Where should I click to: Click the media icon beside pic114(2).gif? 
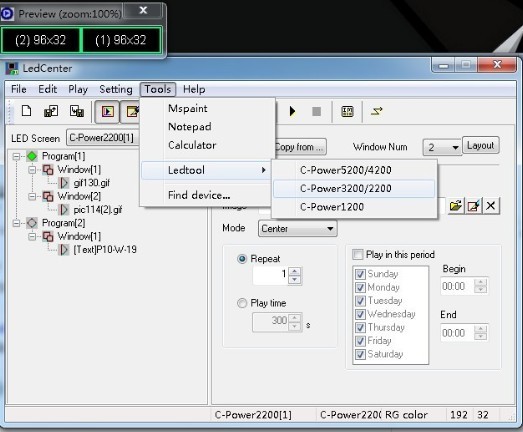tap(64, 209)
